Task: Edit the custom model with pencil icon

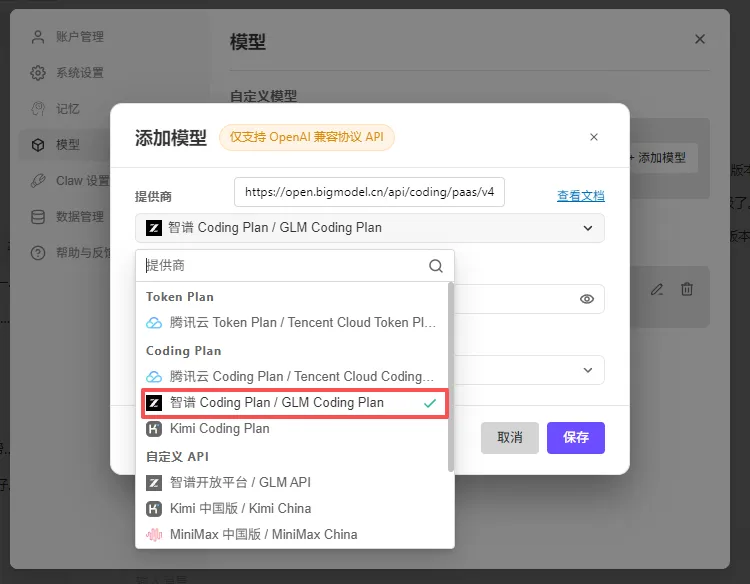Action: pyautogui.click(x=657, y=289)
